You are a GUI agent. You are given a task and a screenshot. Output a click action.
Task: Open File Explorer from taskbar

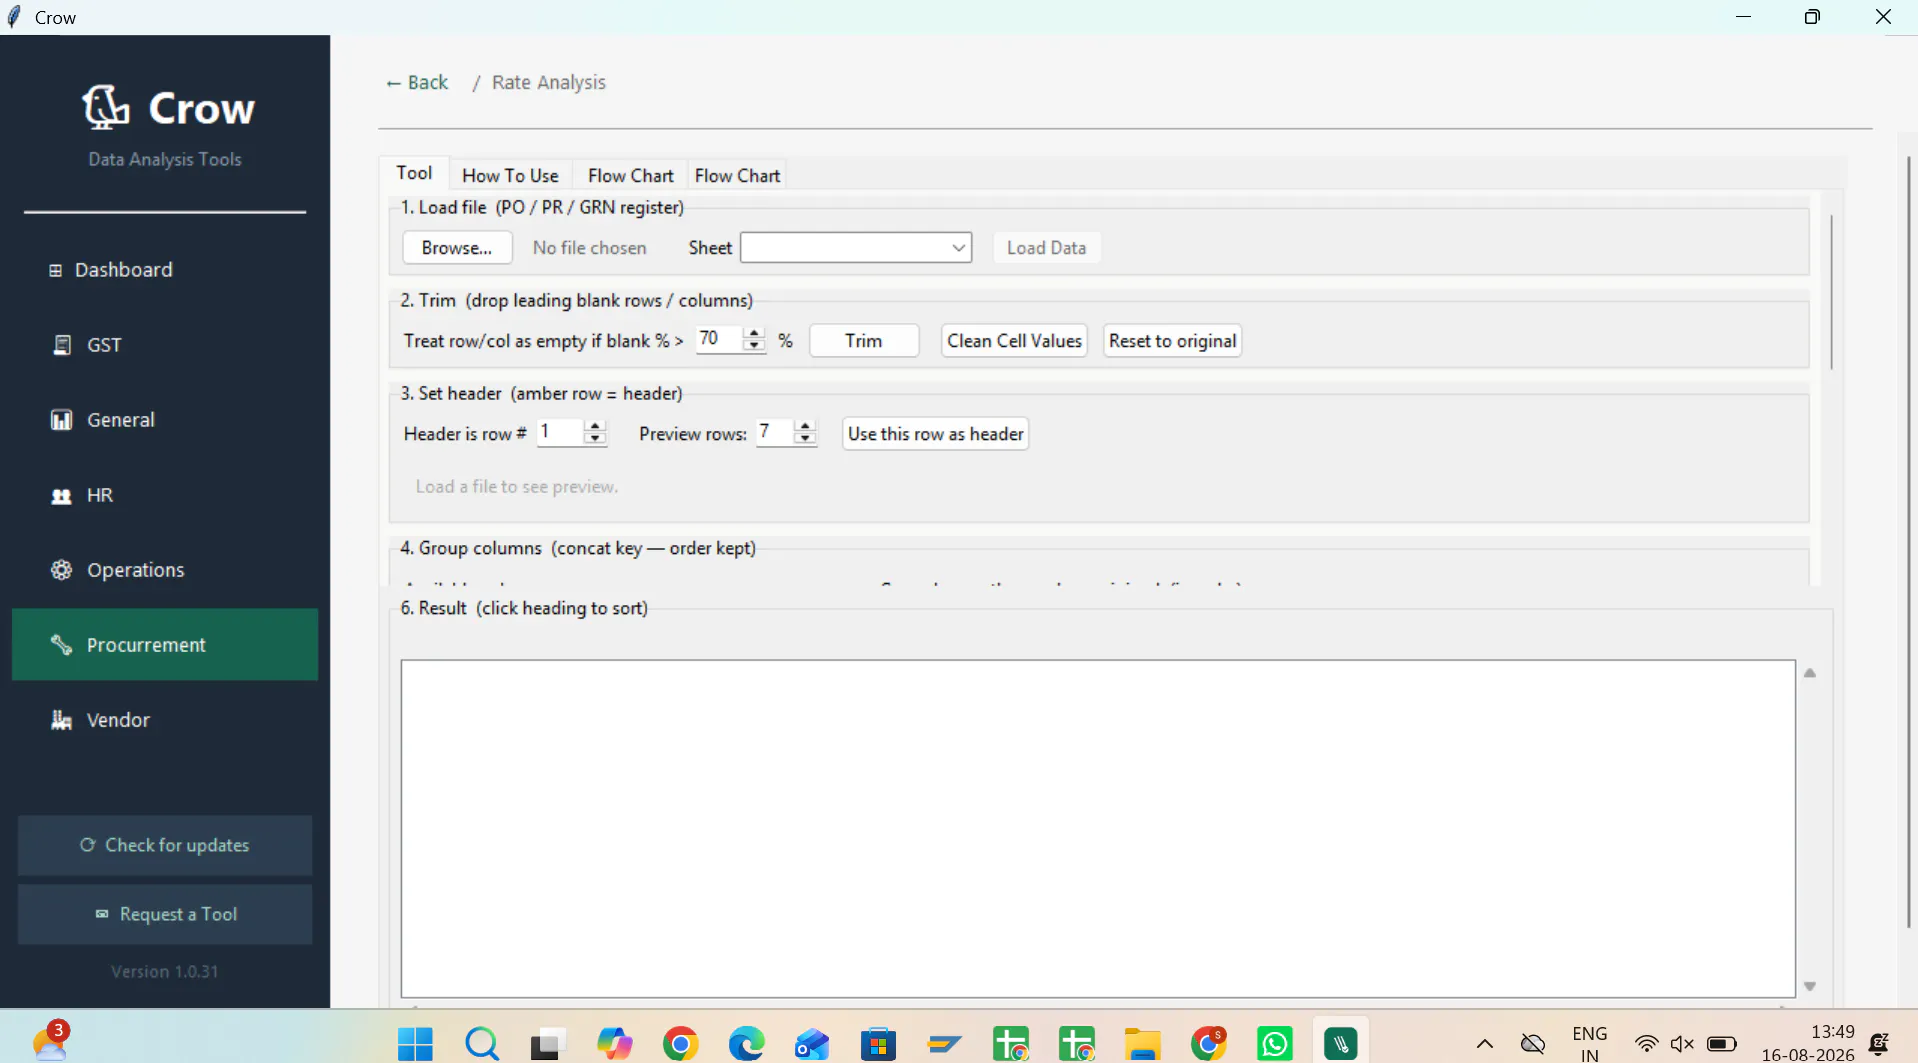point(1142,1044)
